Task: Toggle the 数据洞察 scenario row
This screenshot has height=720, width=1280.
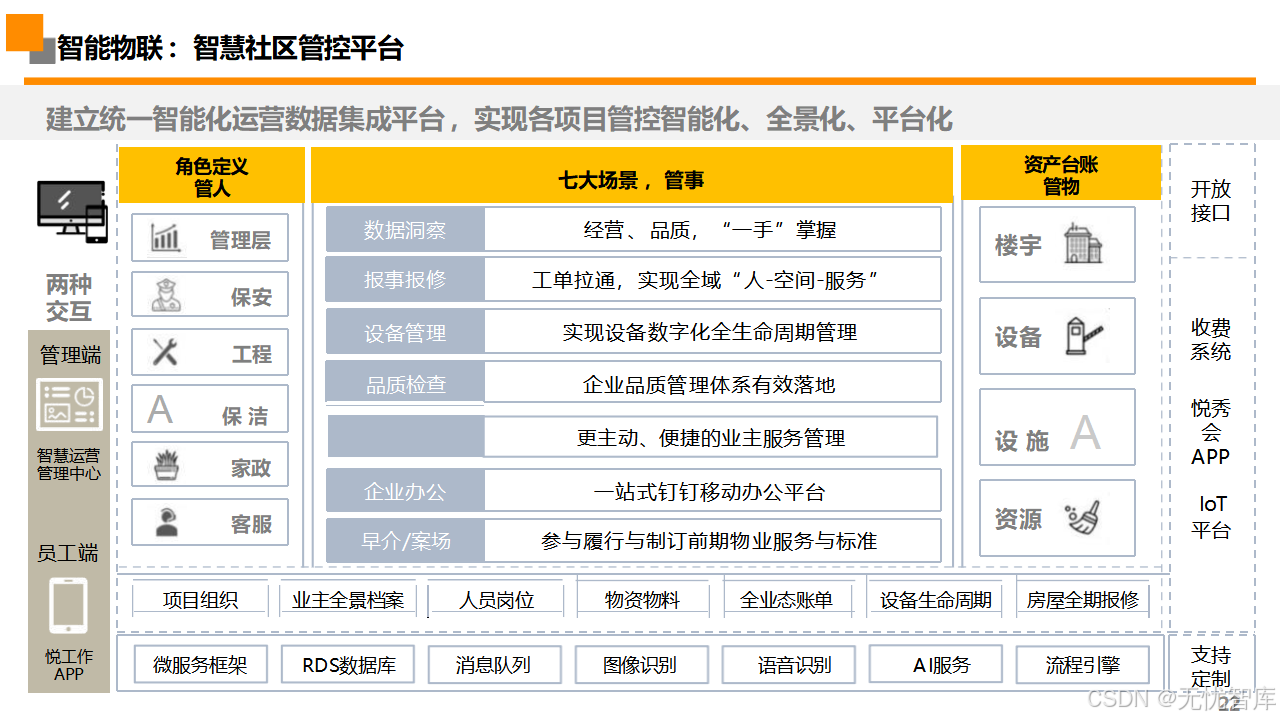Action: pos(404,228)
